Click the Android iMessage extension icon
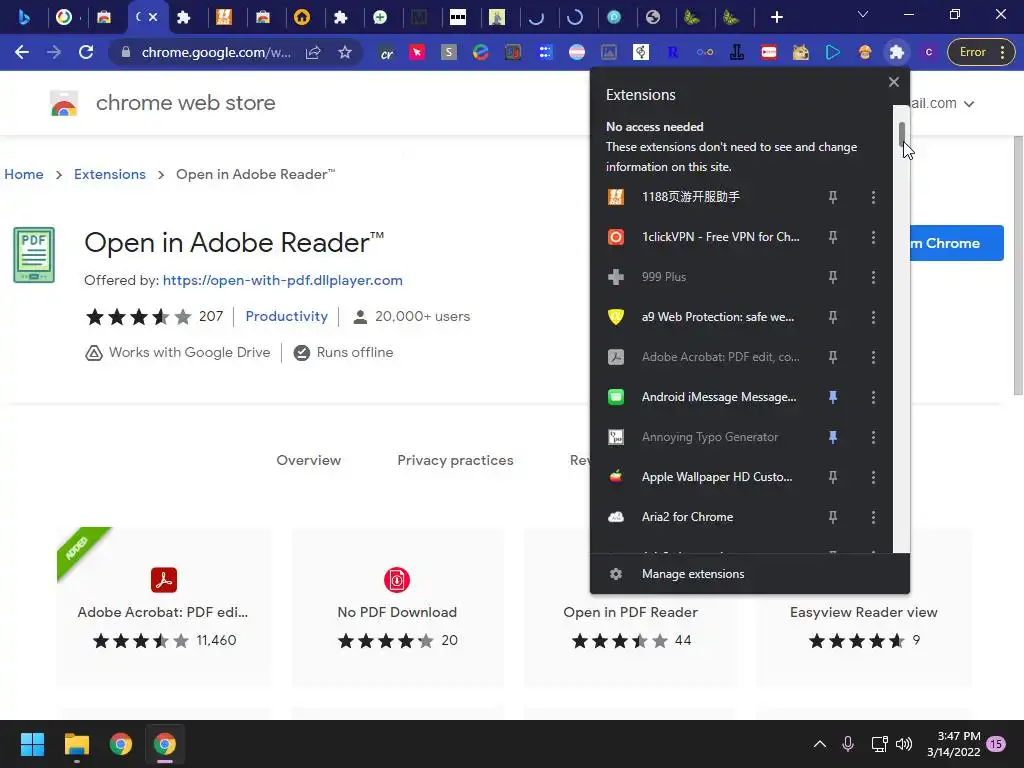The image size is (1024, 768). click(616, 397)
